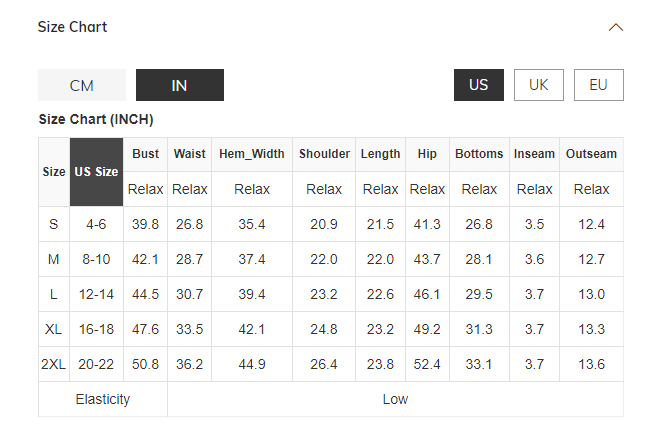Switch size region to UK
This screenshot has height=443, width=666.
(539, 85)
